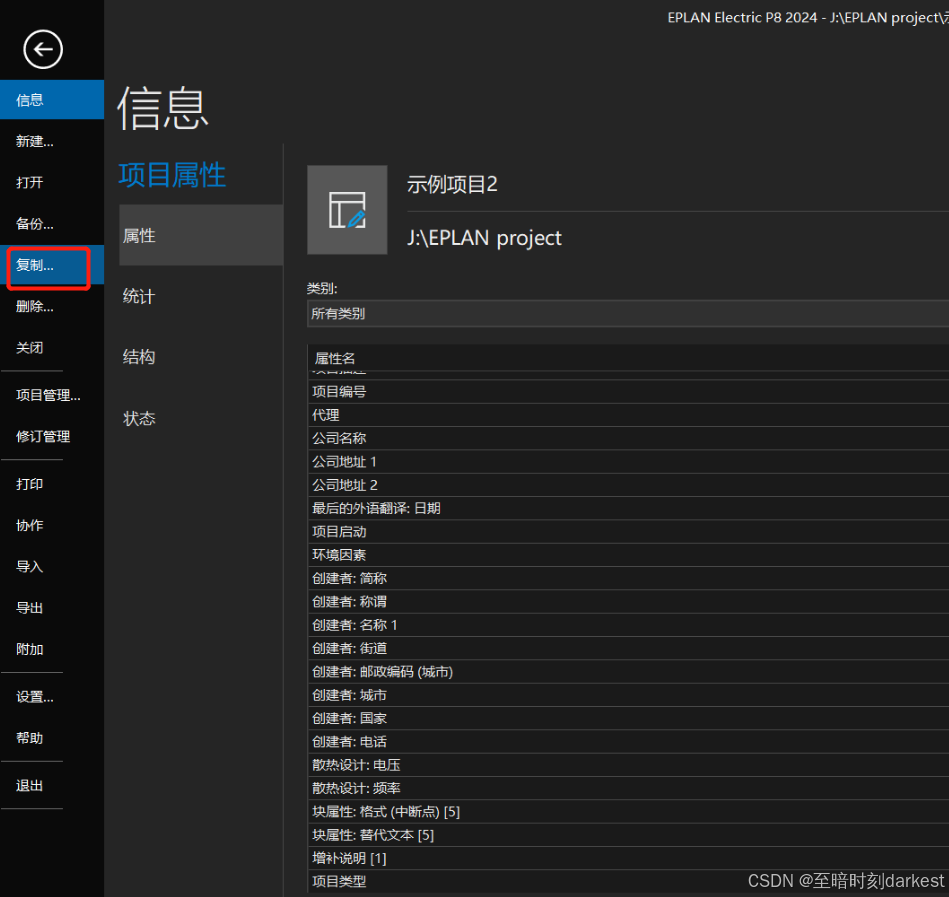This screenshot has width=949, height=897.
Task: Open 修订管理 entry
Action: [x=52, y=436]
